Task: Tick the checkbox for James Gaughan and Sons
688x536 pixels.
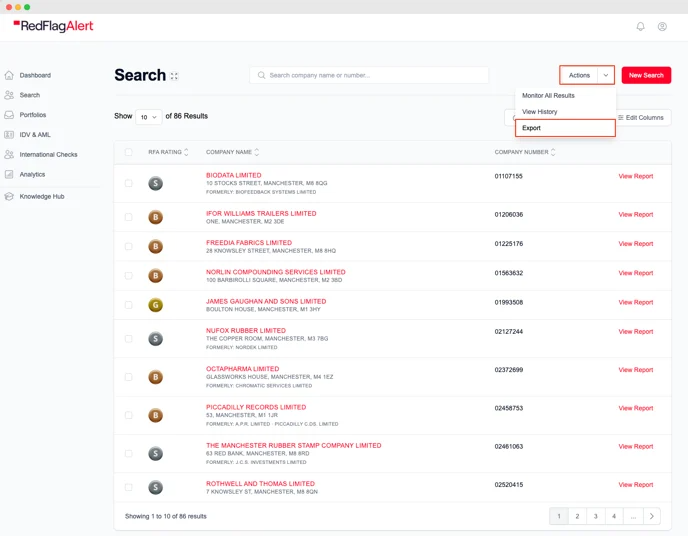Action: point(129,305)
